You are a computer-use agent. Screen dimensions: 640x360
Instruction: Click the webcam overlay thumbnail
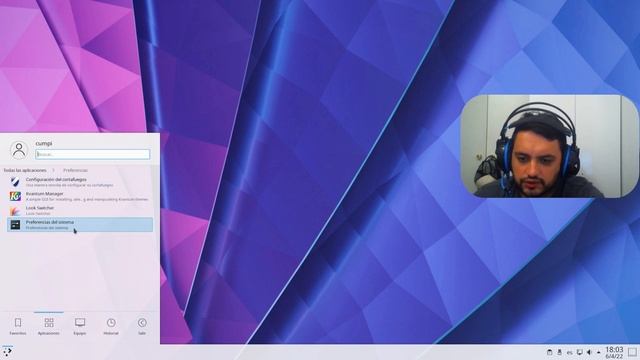[549, 146]
